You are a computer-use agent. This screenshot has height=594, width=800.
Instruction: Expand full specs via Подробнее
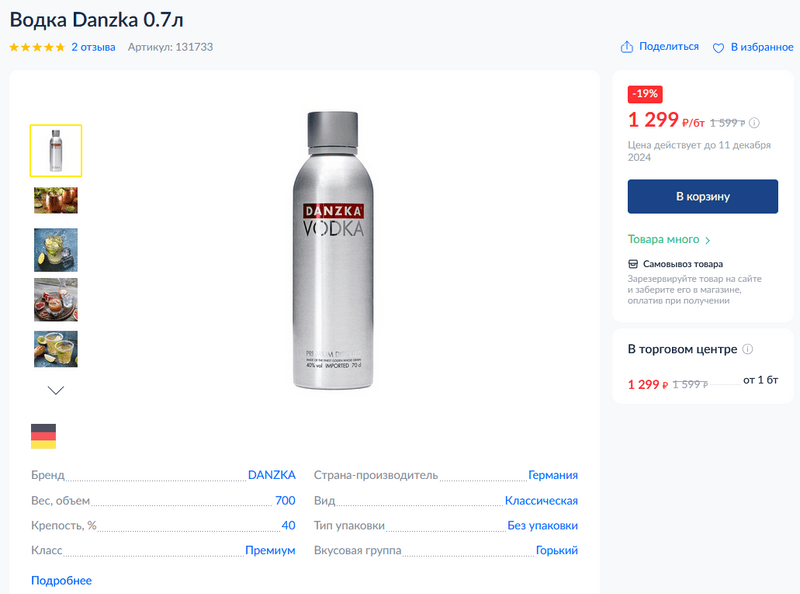[61, 580]
